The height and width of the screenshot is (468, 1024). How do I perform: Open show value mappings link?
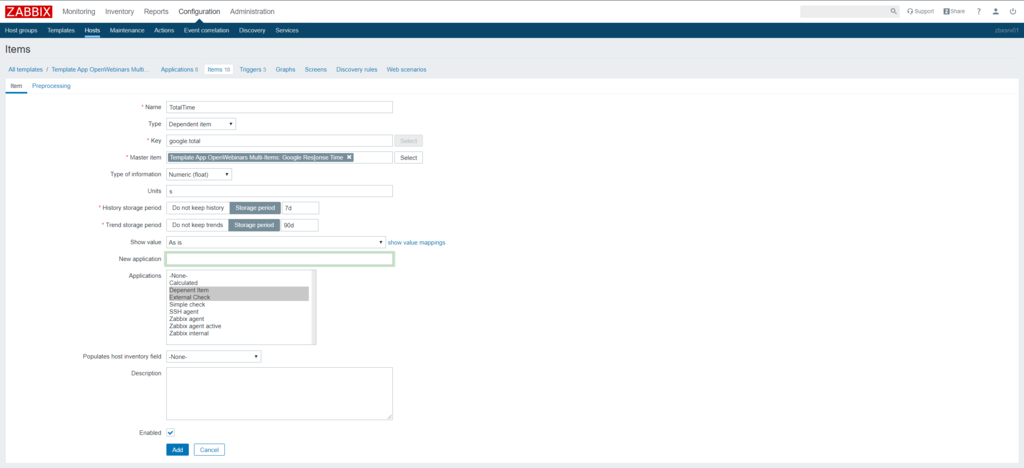(x=416, y=242)
